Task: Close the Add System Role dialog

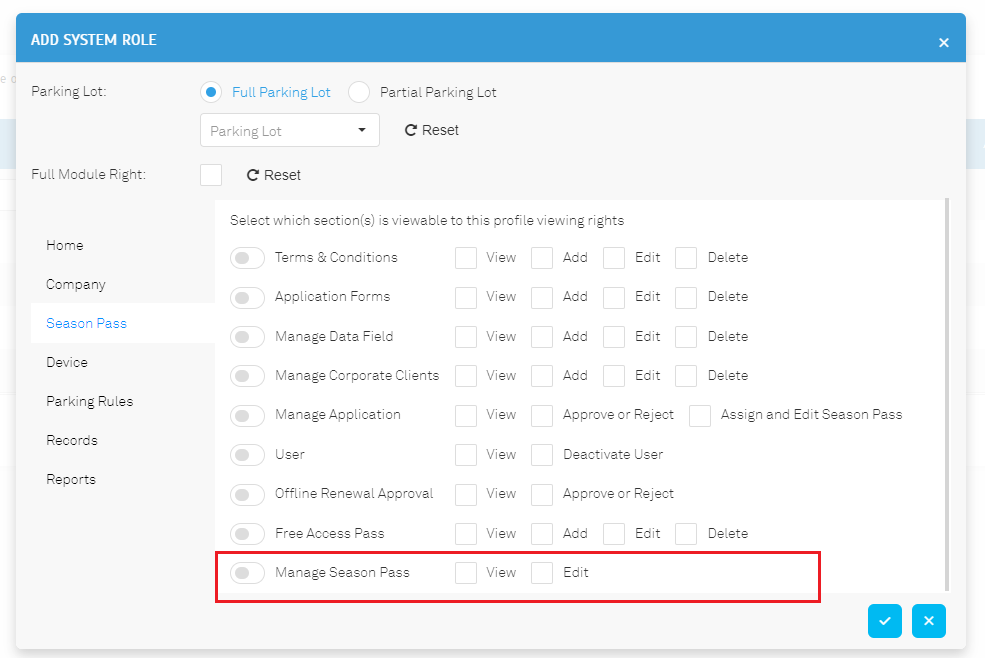Action: [x=944, y=43]
